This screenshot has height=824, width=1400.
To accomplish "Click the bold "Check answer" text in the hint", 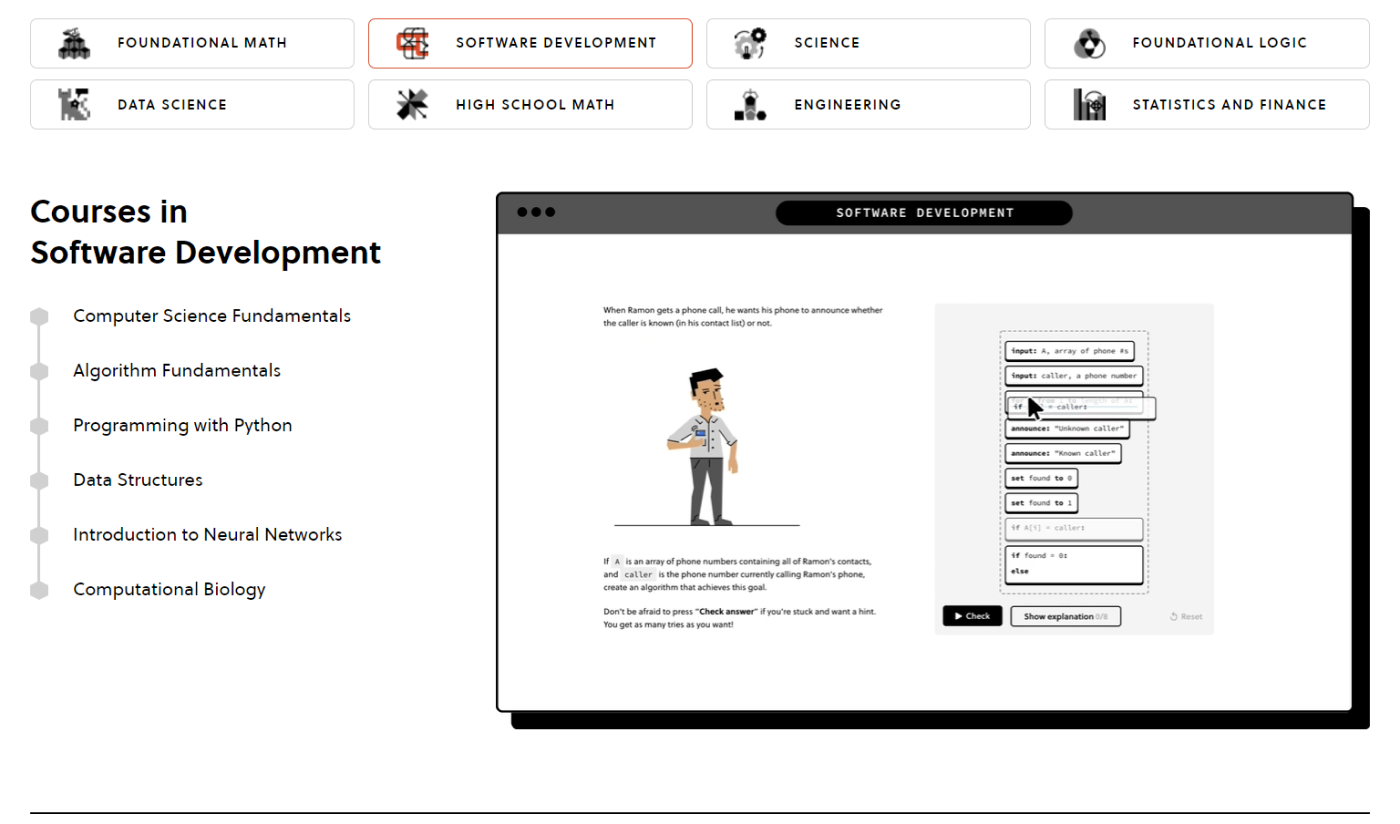I will point(726,611).
